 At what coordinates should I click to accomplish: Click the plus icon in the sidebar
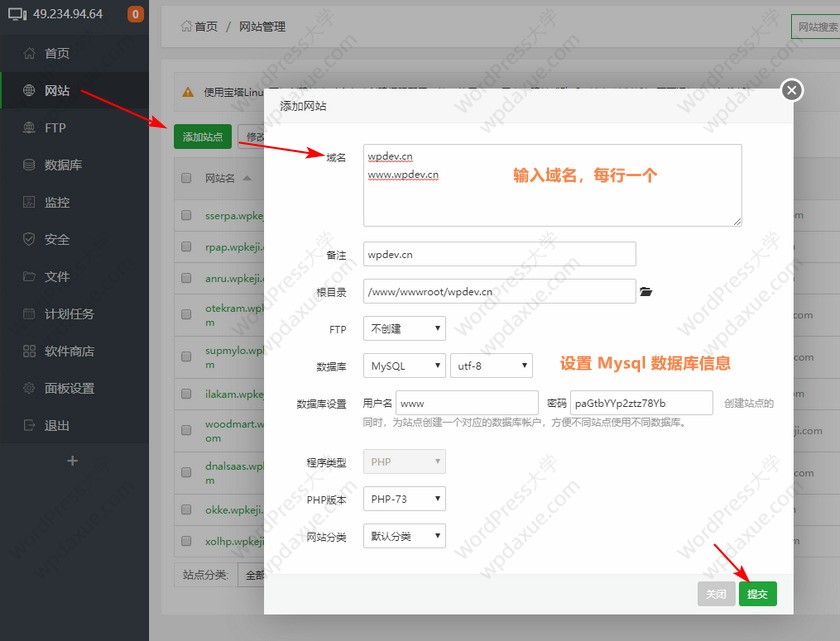coord(72,461)
